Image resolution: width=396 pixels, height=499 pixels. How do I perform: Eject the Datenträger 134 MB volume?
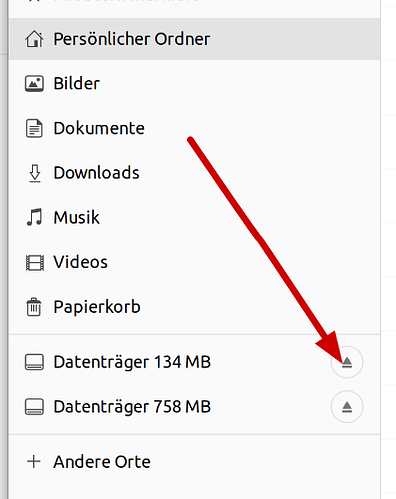[347, 362]
